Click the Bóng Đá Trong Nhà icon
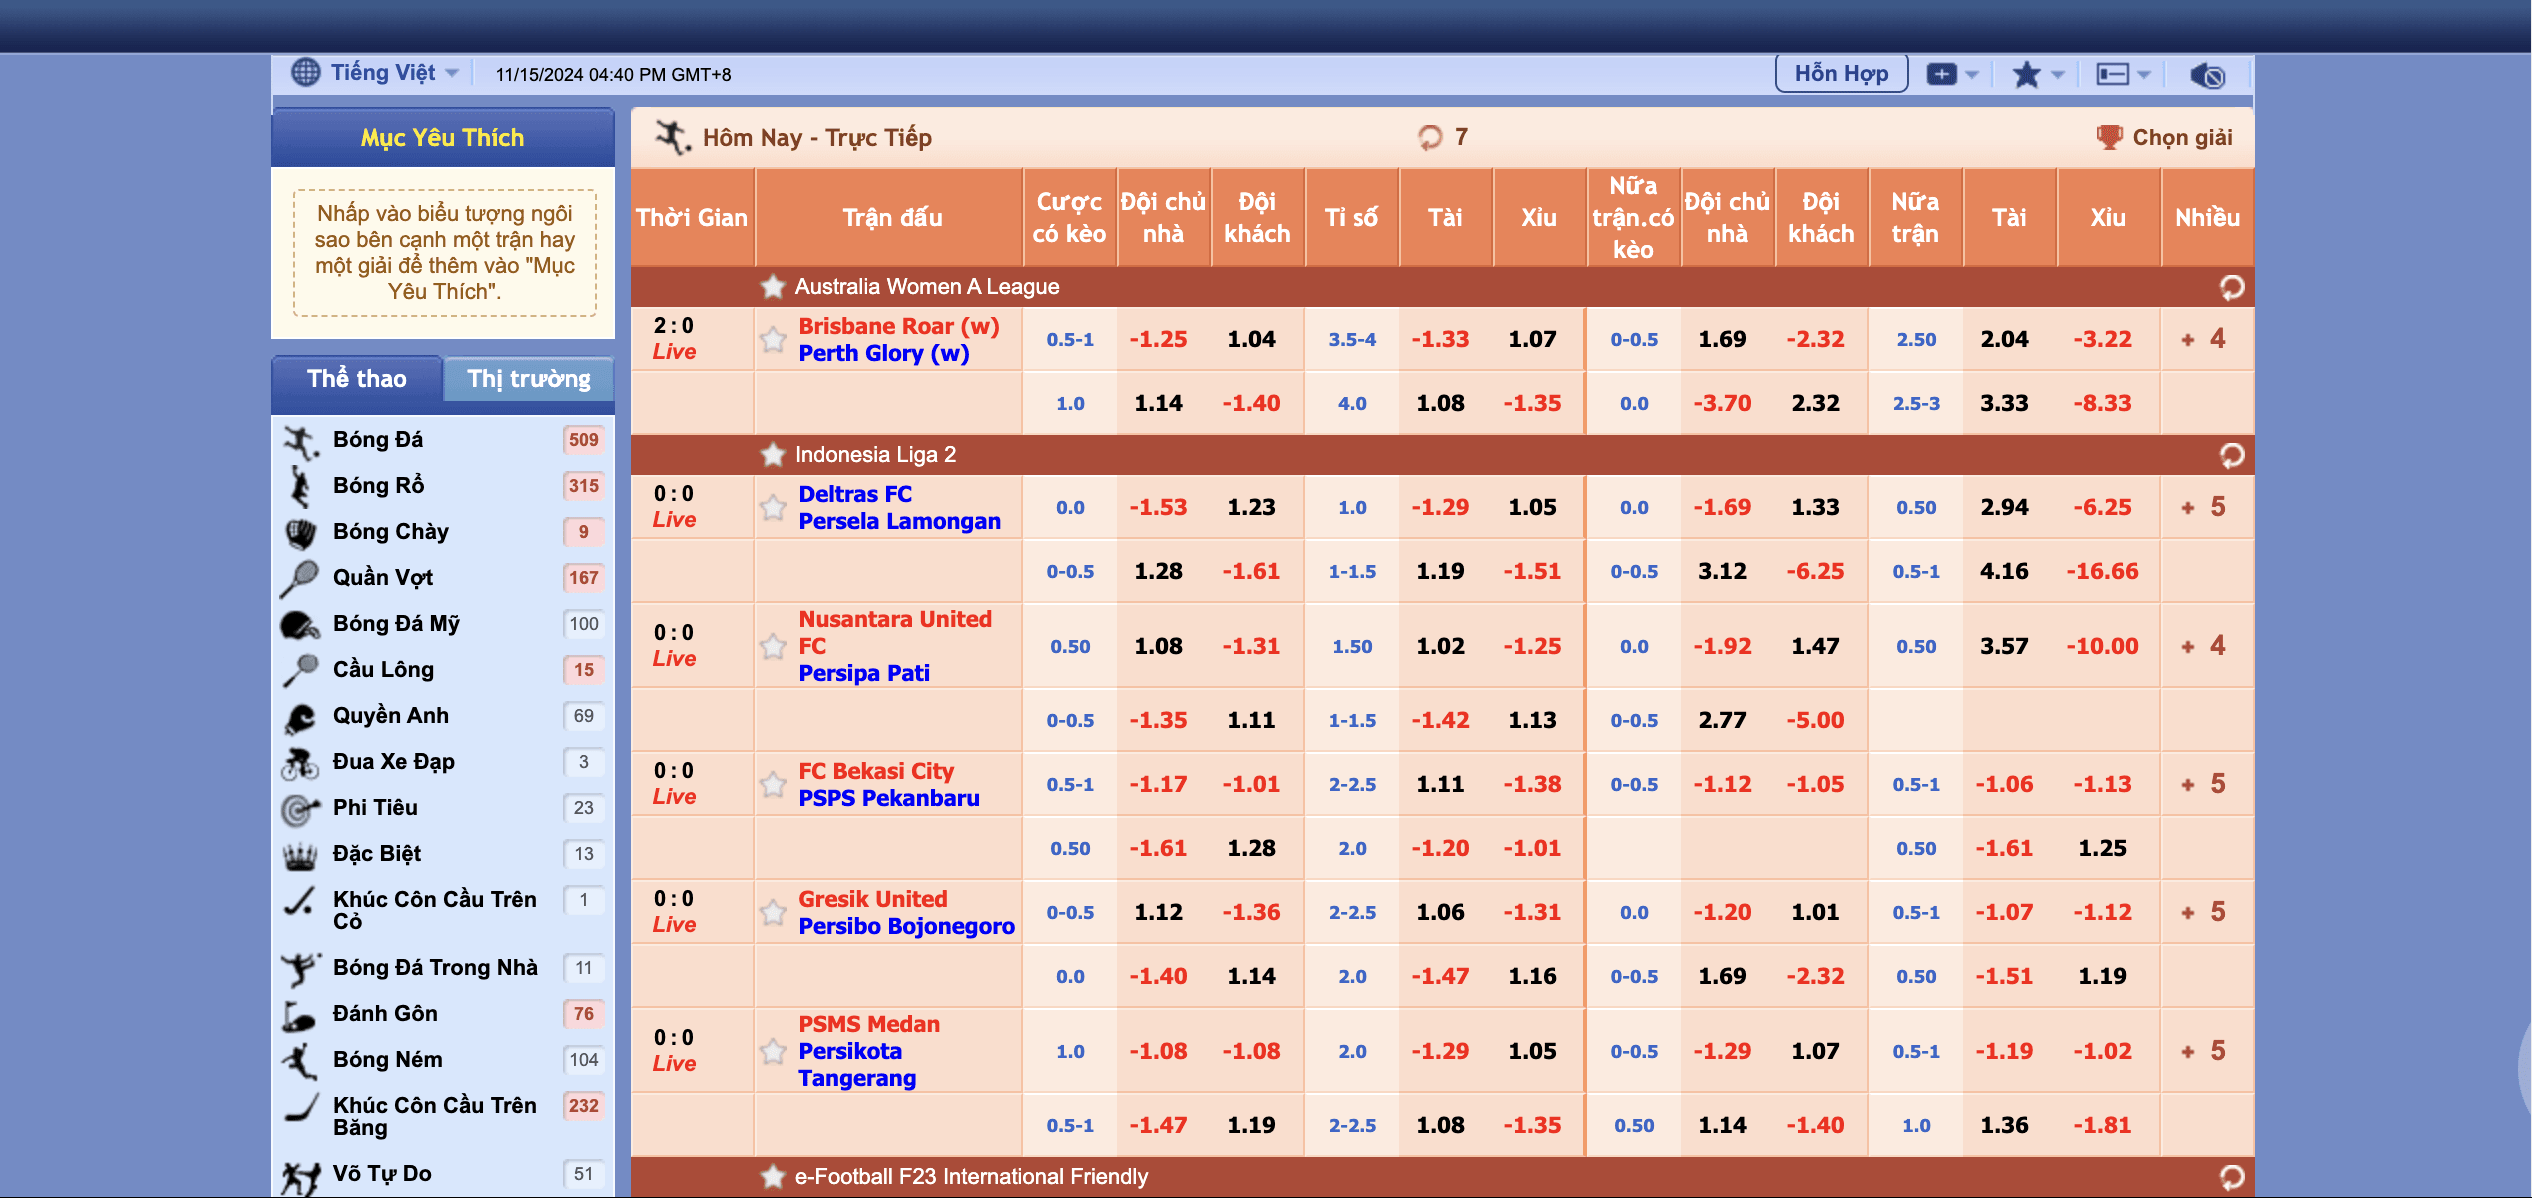 pos(300,968)
